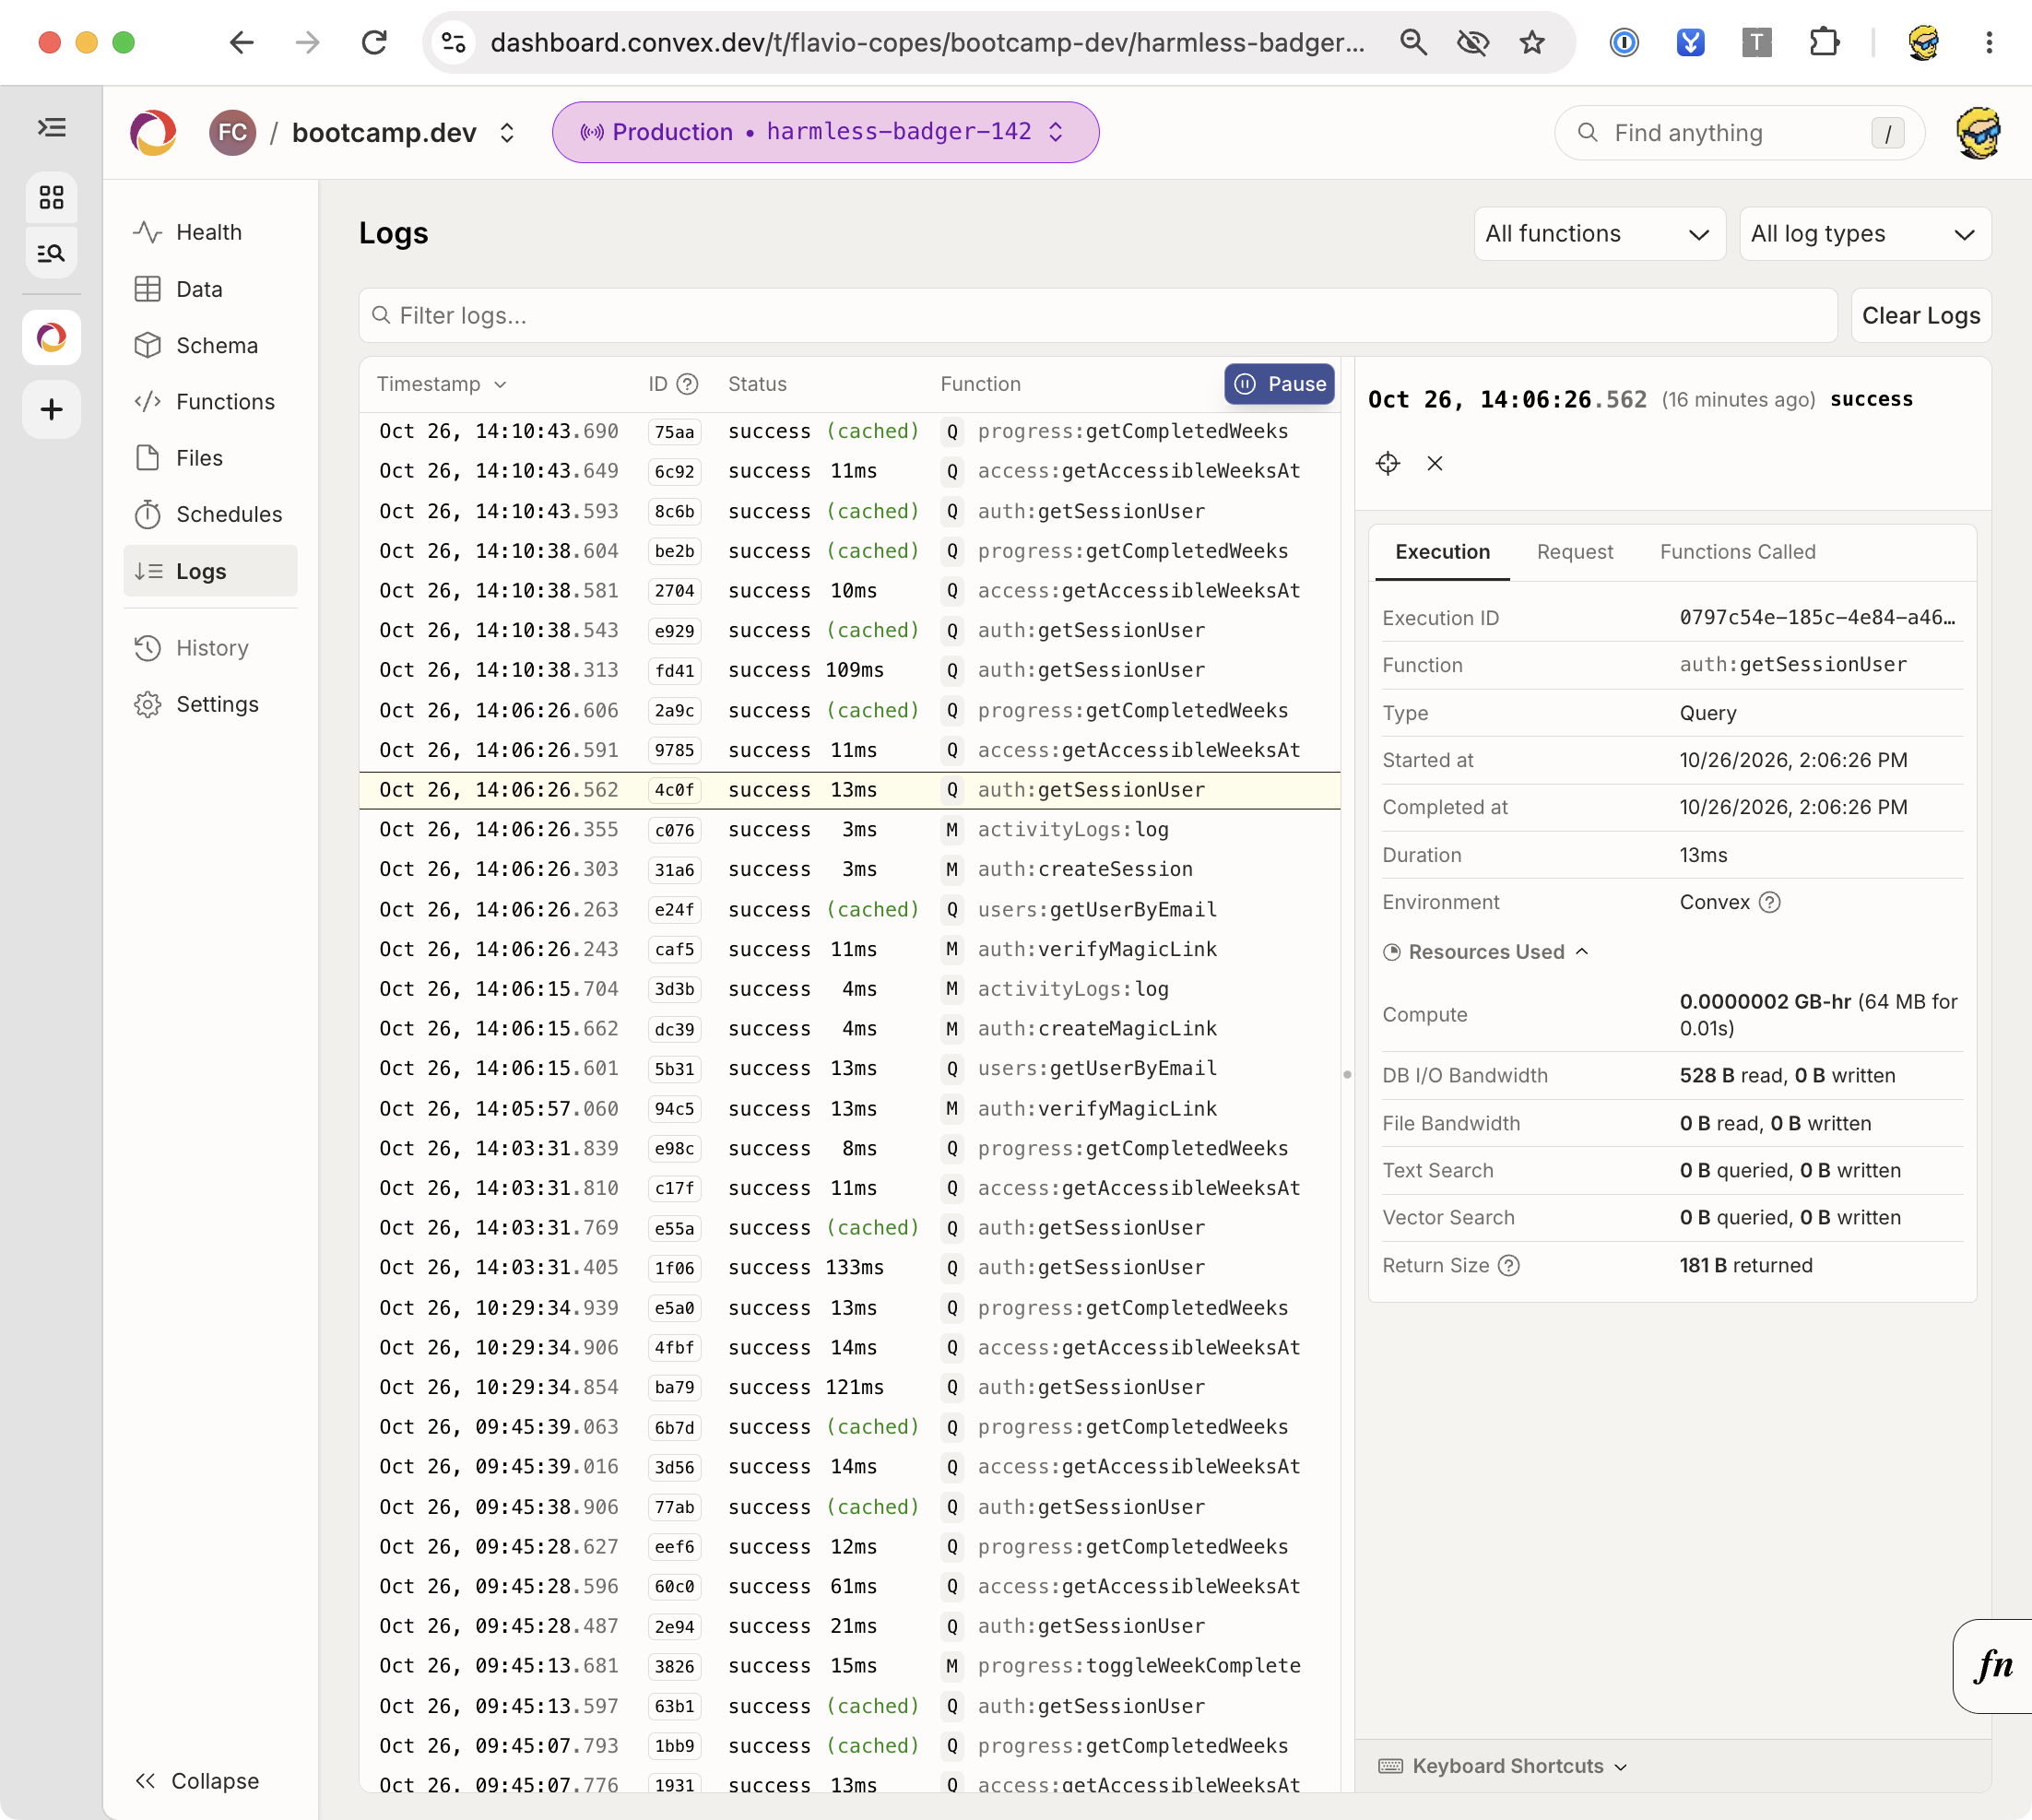
Task: Open the All functions dropdown
Action: tap(1599, 234)
